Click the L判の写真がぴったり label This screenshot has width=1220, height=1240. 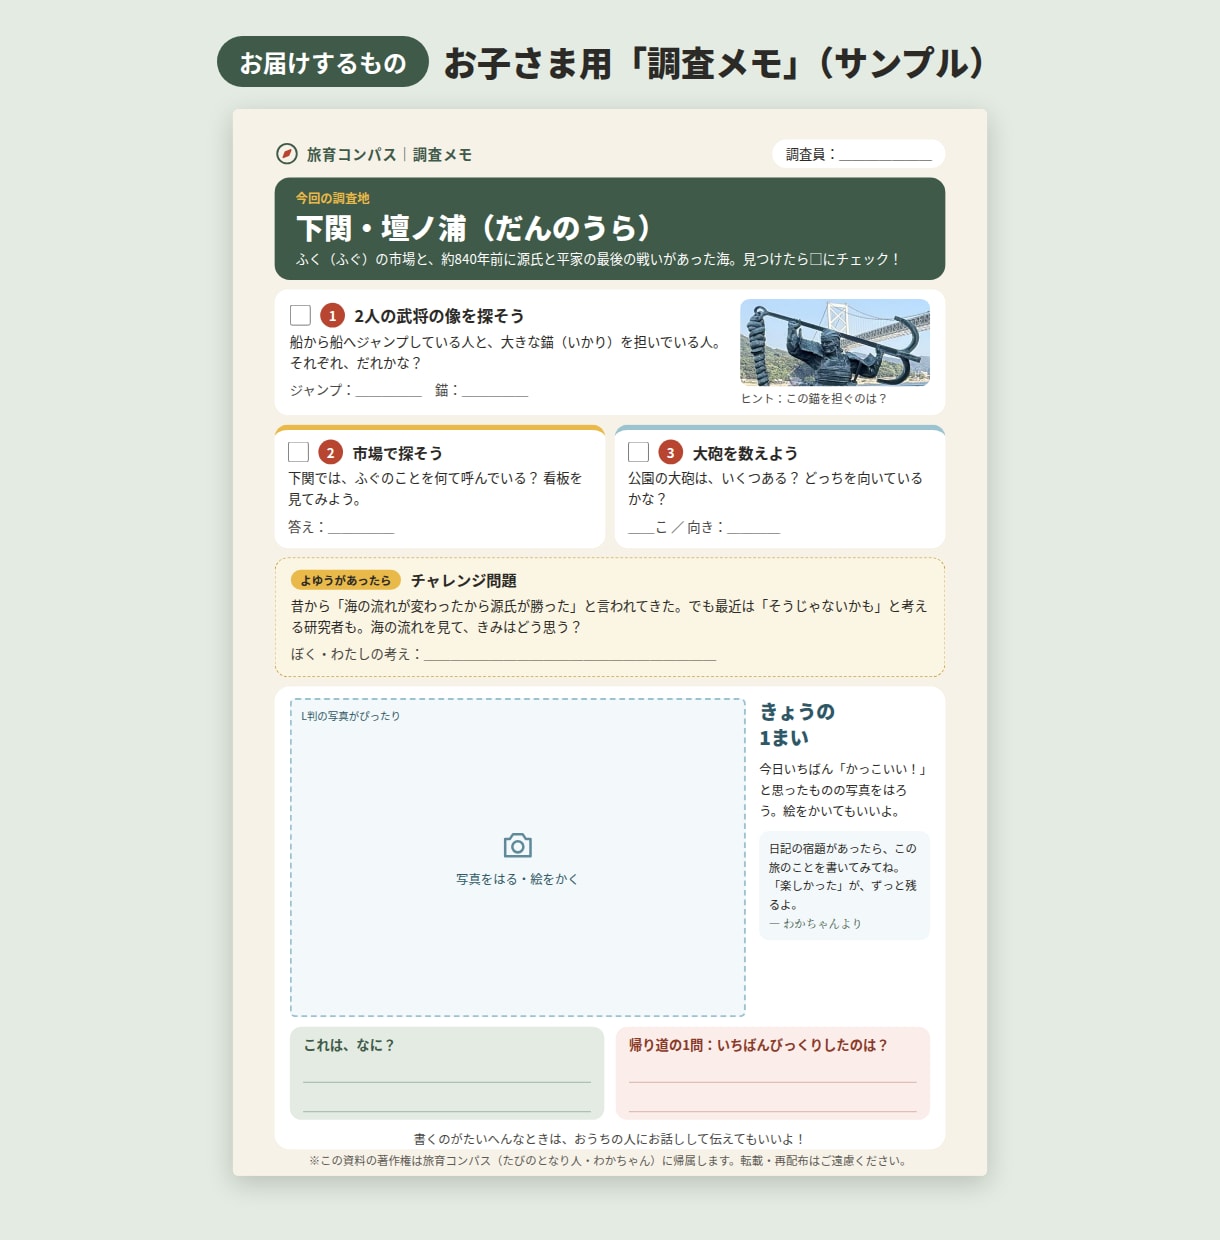point(350,716)
